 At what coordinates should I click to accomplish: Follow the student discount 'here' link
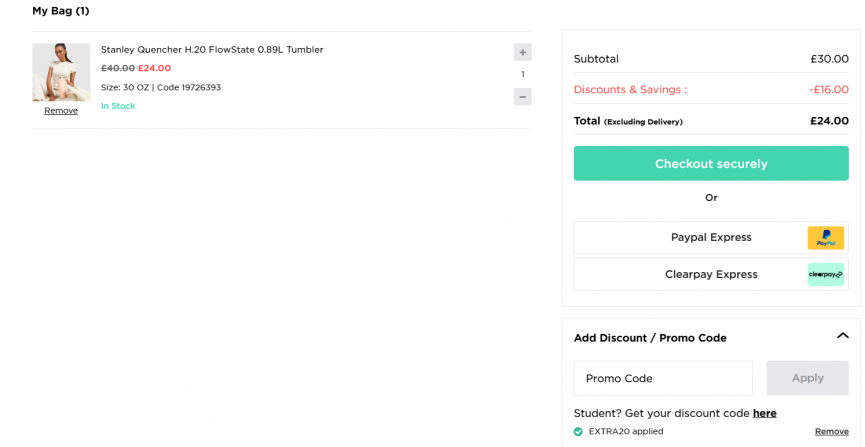coord(764,413)
